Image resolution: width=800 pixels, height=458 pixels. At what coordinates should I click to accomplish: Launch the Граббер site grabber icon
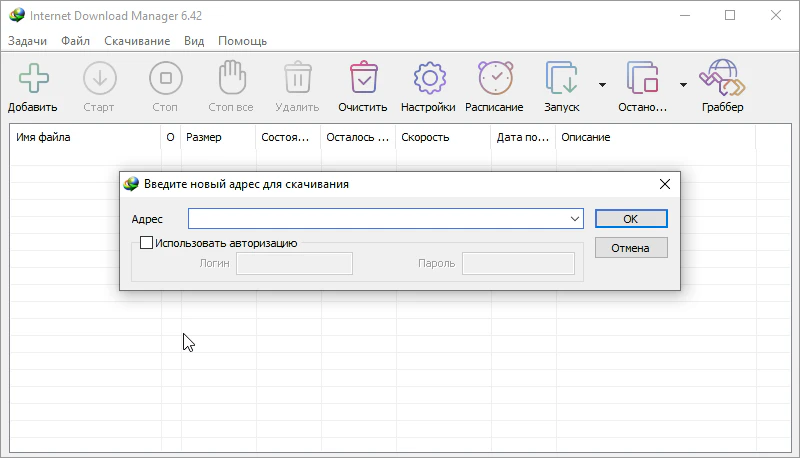coord(721,79)
